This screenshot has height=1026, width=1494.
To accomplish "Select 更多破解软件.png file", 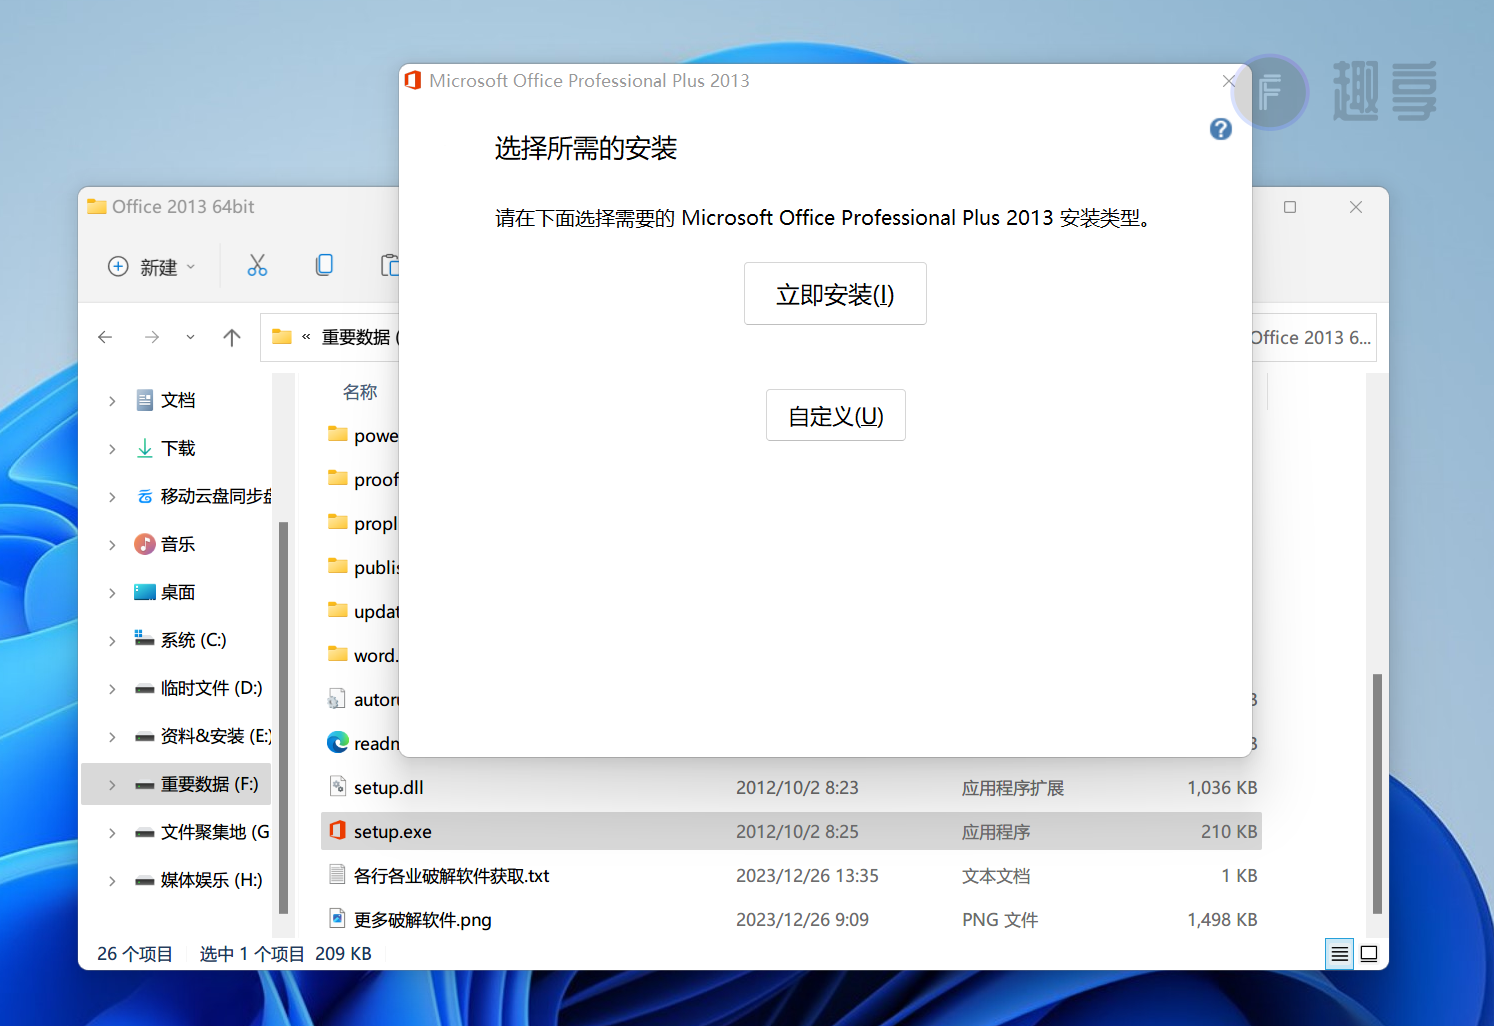I will coord(791,920).
